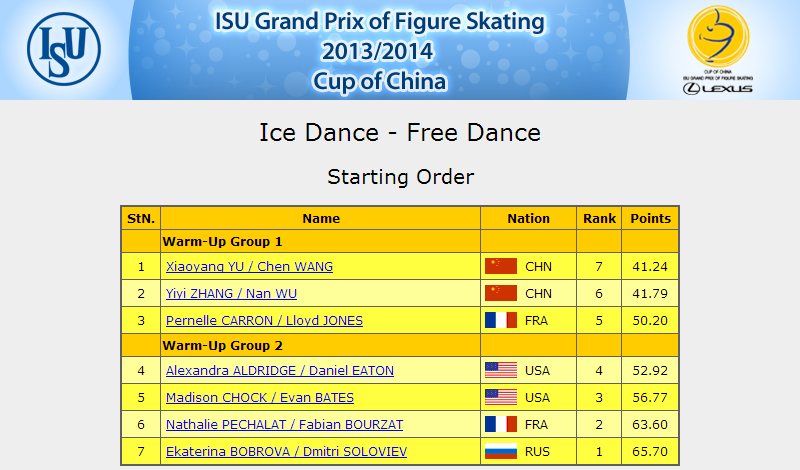Click the USA flag beside Alexandra ALDRIDGE
This screenshot has height=470, width=800.
501,370
